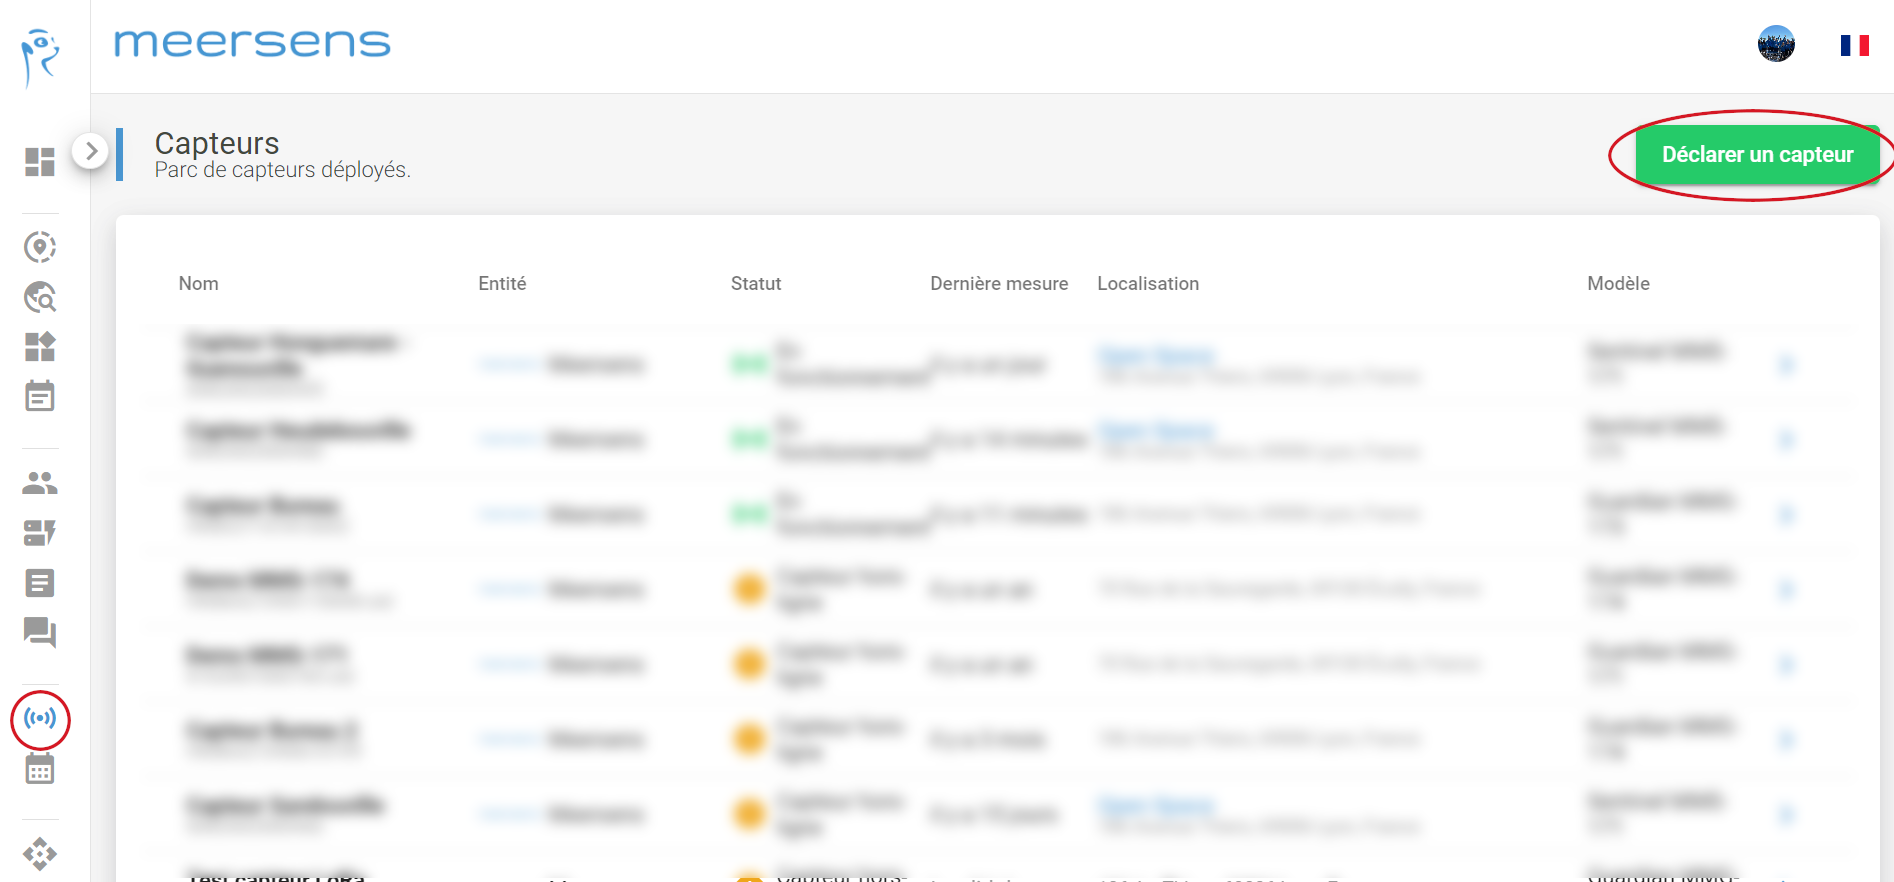Open the user profile avatar
The width and height of the screenshot is (1894, 882).
click(x=1776, y=45)
